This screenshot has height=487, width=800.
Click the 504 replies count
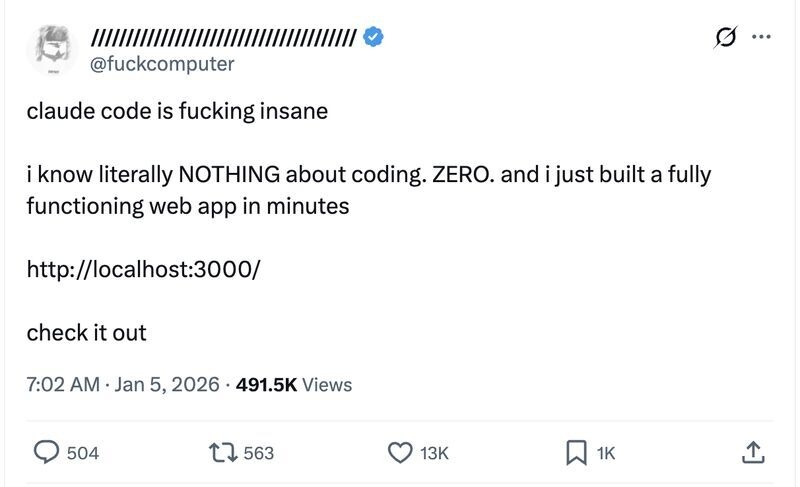click(83, 453)
